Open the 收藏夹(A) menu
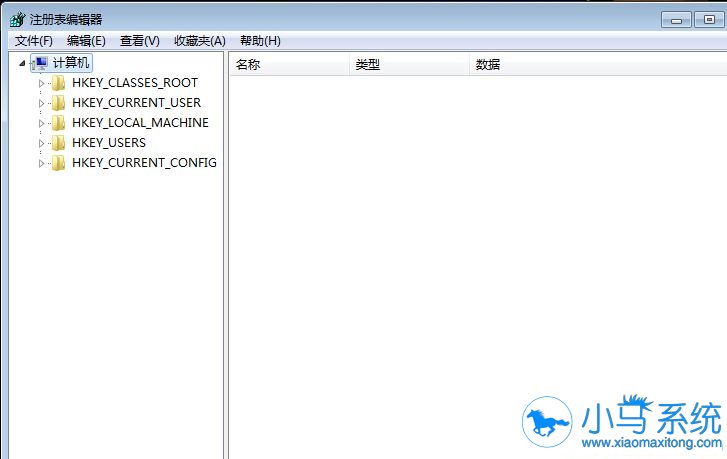The image size is (727, 459). pos(200,41)
